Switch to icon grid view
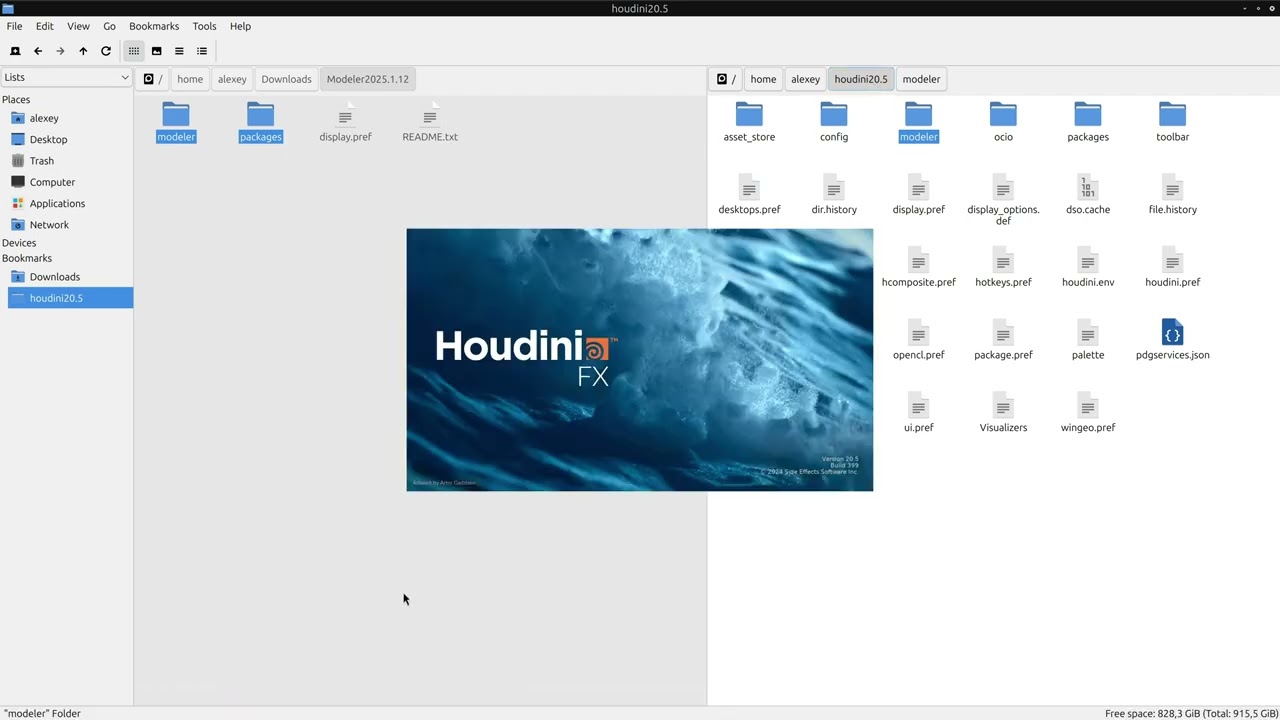The height and width of the screenshot is (720, 1280). tap(134, 51)
